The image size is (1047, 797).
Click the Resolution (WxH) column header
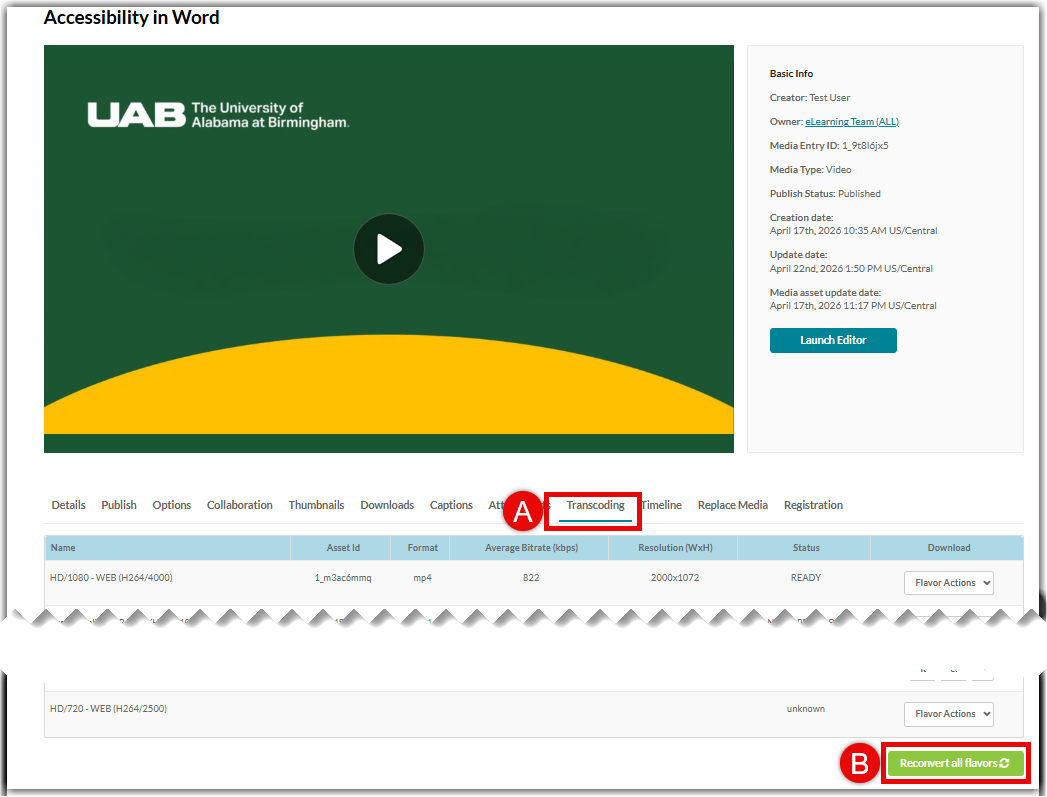675,548
